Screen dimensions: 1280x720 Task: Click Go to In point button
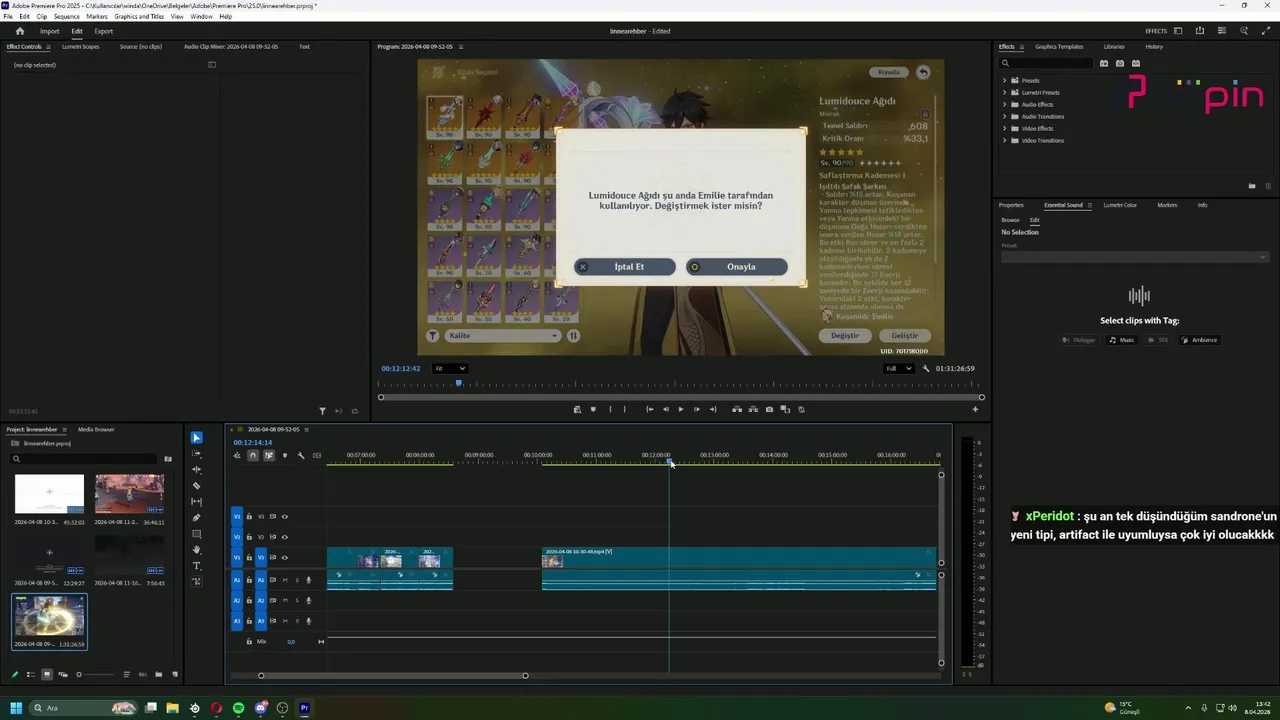click(650, 409)
